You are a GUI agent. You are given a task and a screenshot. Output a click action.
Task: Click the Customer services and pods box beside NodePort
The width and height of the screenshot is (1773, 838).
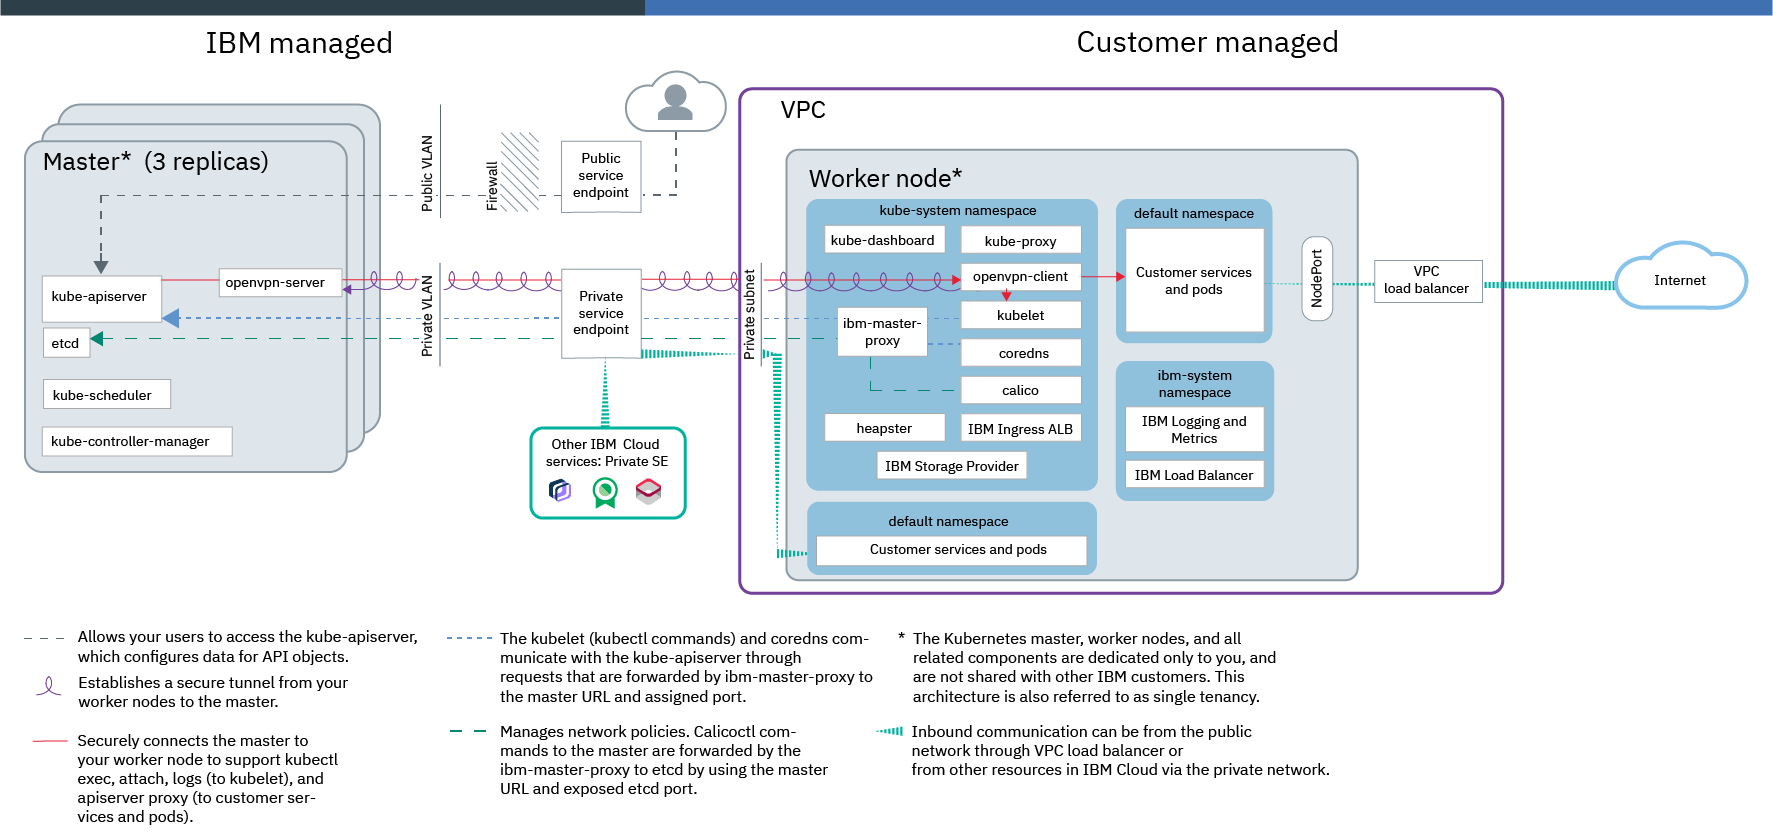coord(1195,280)
